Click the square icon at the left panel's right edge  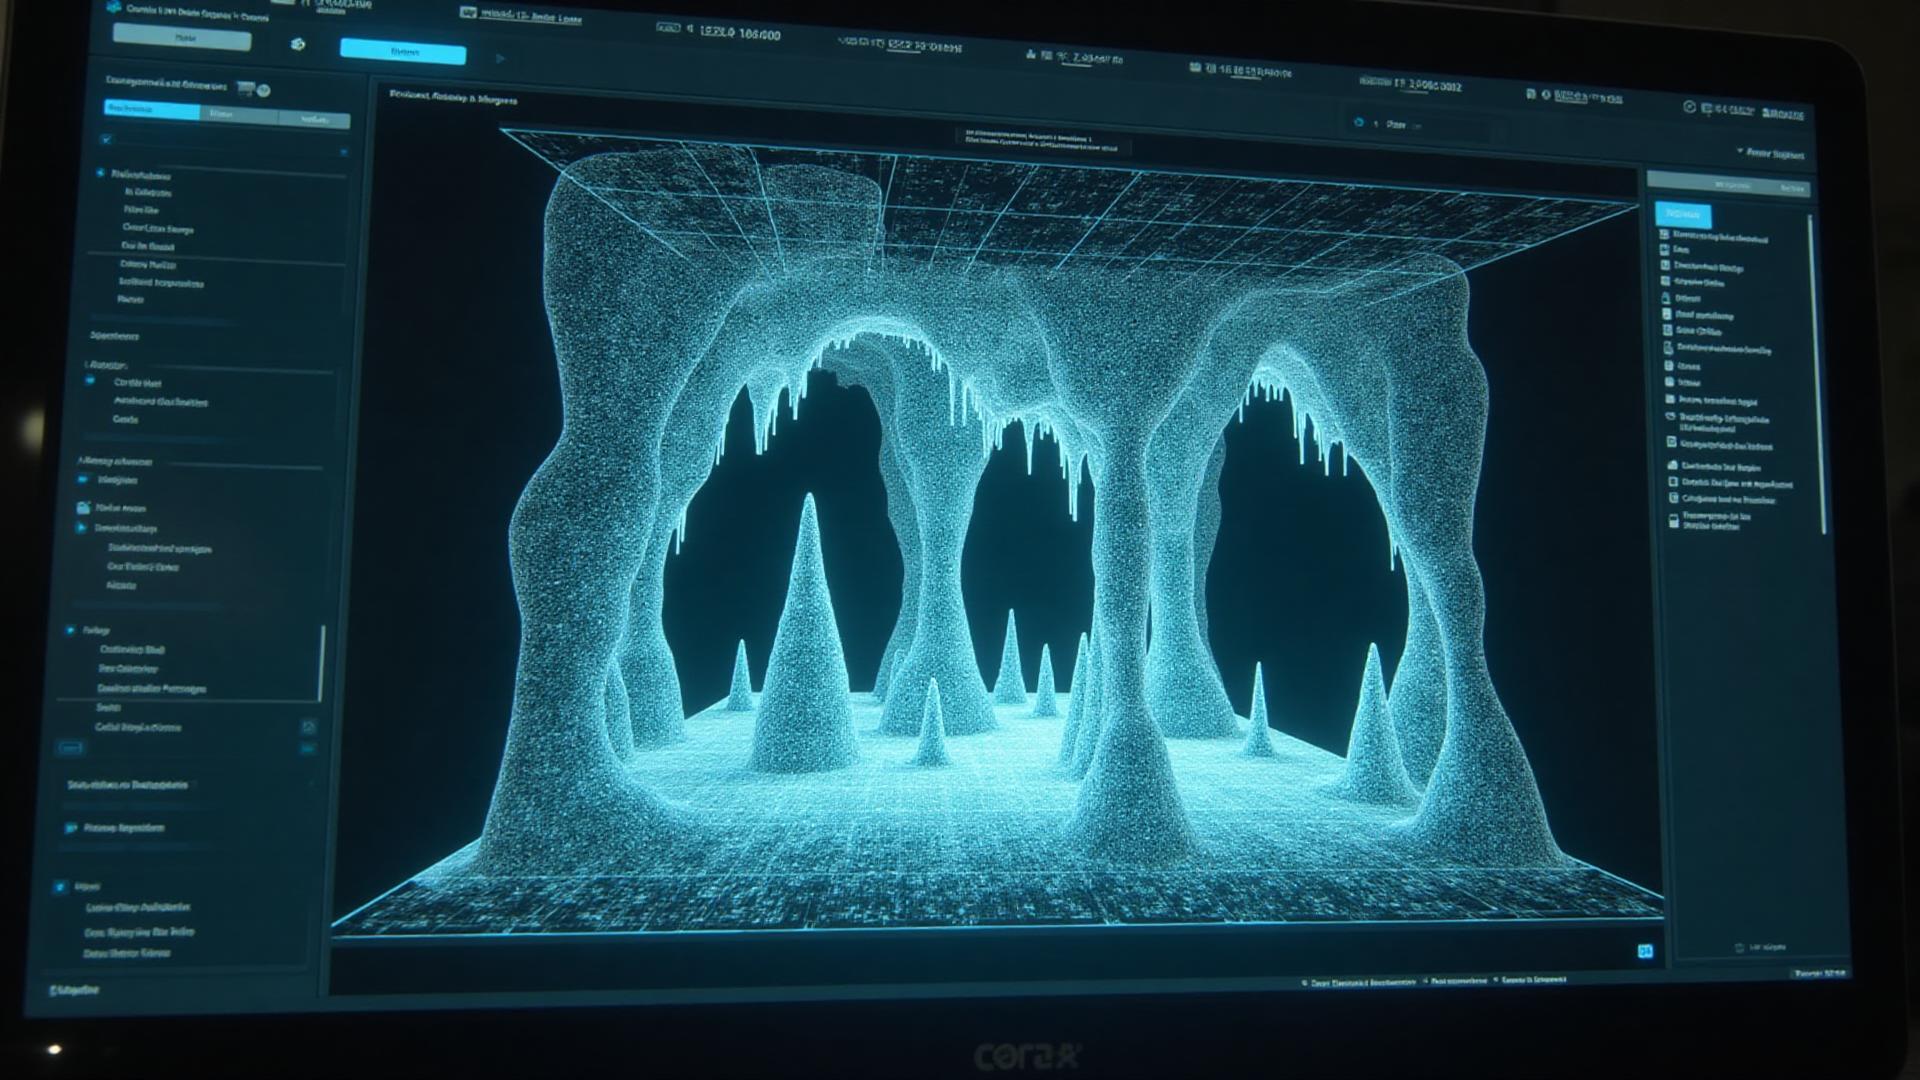(x=308, y=727)
